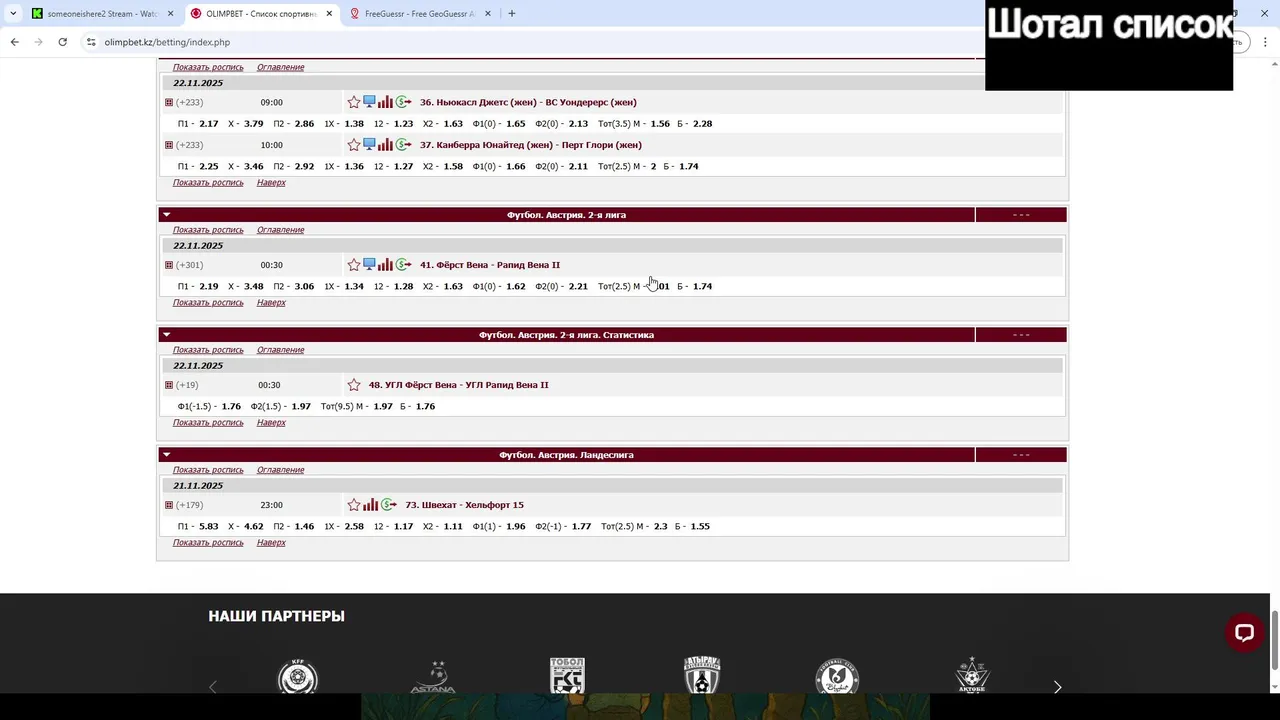Star match 73 Швехат - Хельфорт 15
The image size is (1280, 720).
(x=354, y=505)
